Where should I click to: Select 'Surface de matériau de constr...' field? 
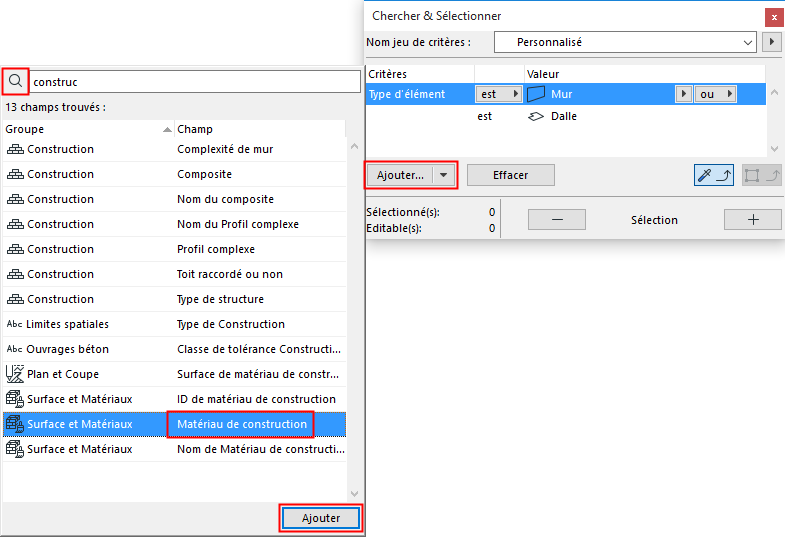point(174,374)
